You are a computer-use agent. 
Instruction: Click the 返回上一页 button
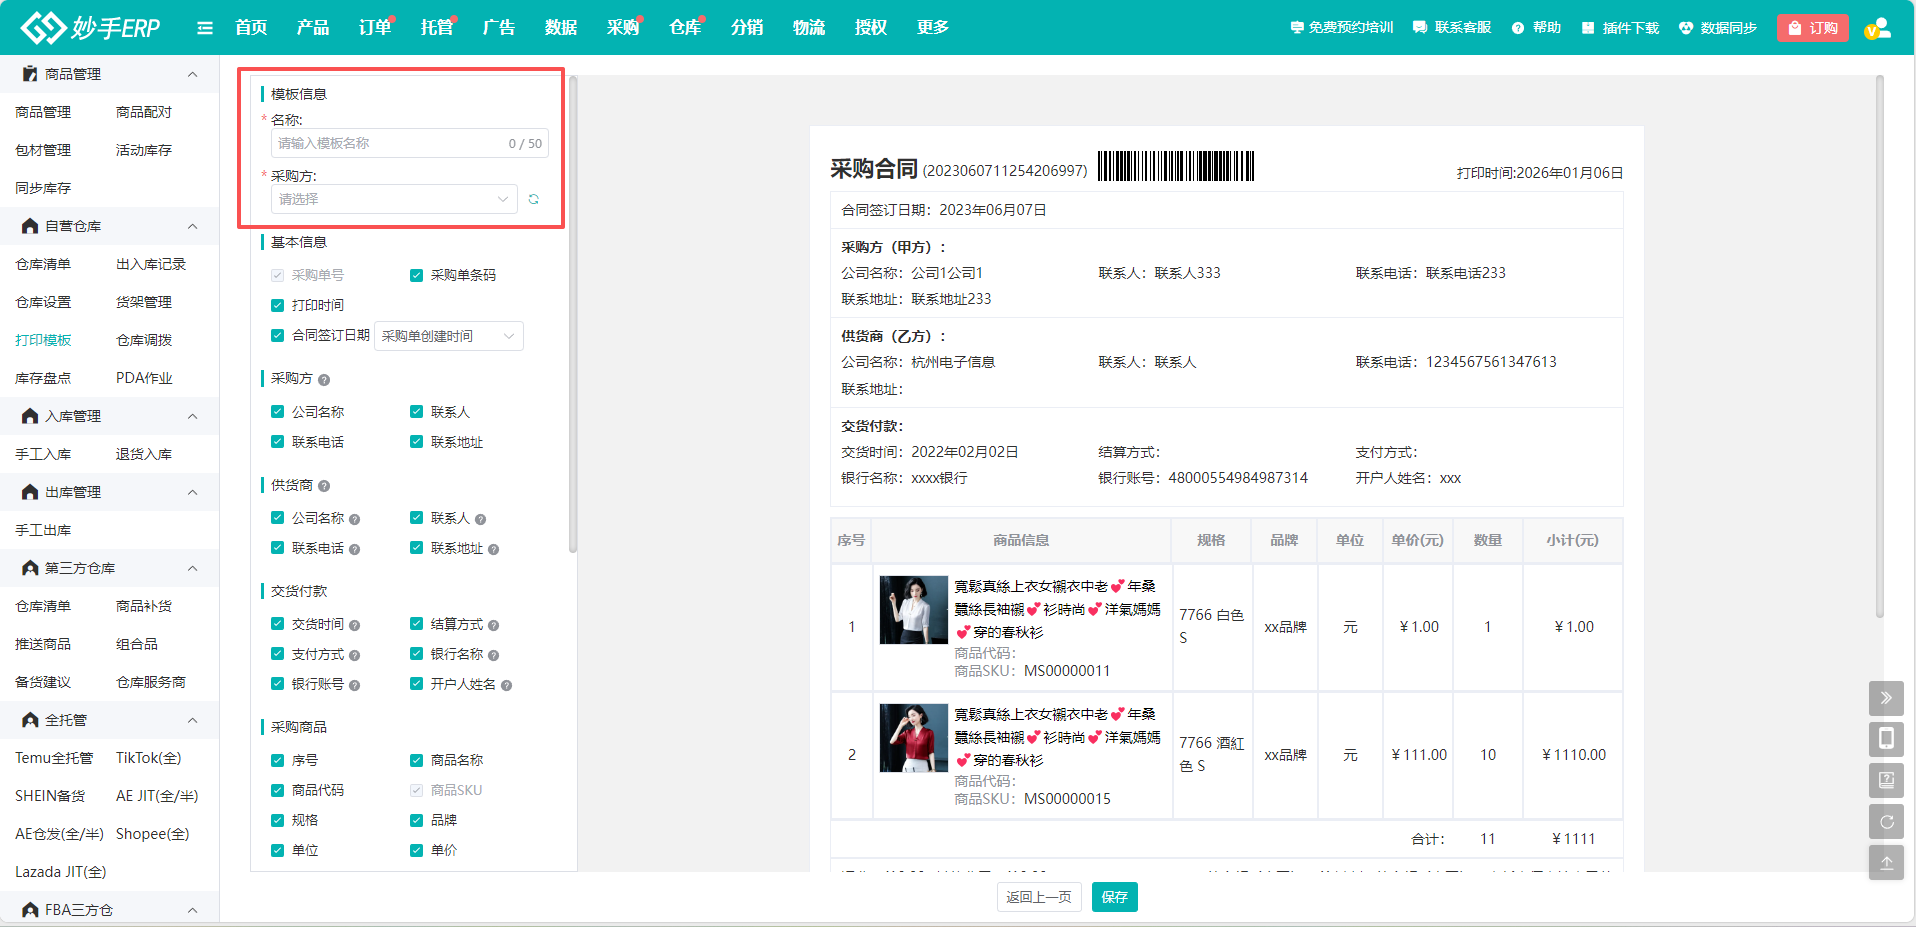tap(1038, 897)
